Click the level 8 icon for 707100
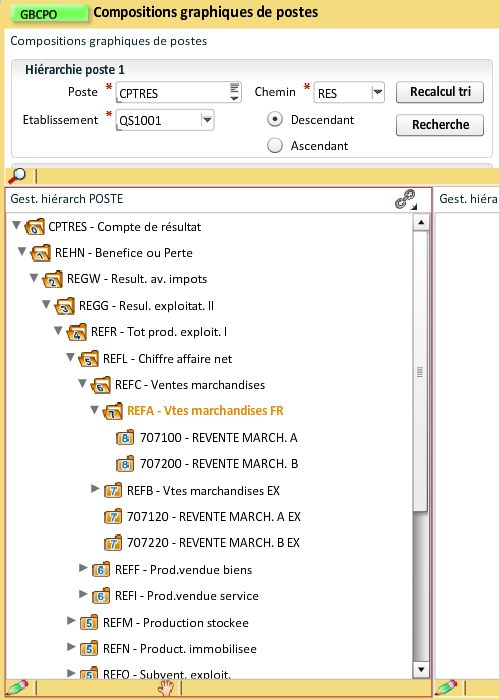This screenshot has width=499, height=700. point(125,438)
